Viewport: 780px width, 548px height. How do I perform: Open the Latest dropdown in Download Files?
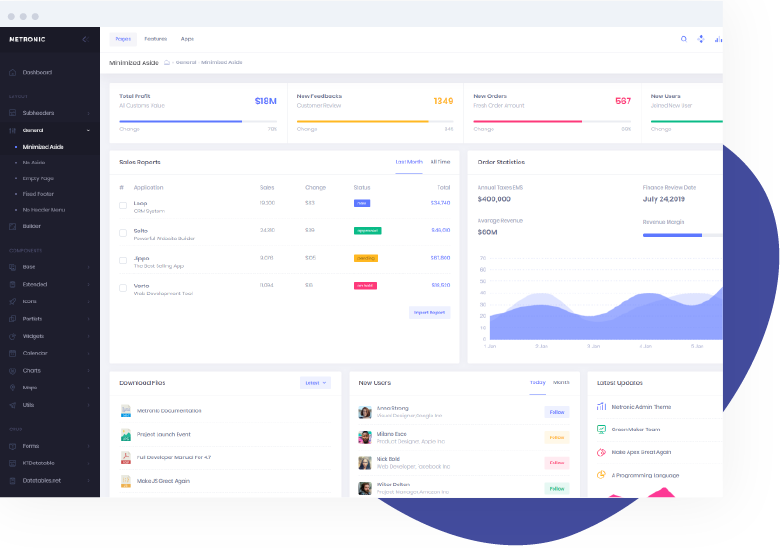point(315,382)
